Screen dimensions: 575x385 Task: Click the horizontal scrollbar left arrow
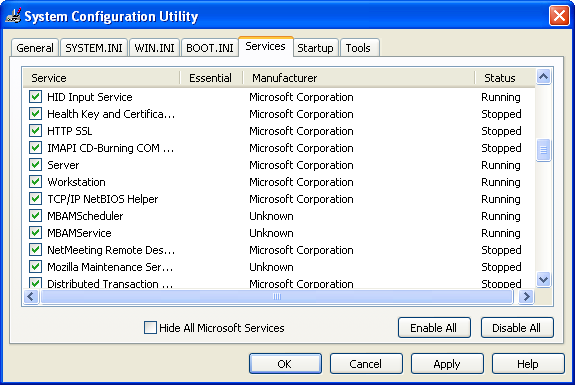pyautogui.click(x=31, y=296)
